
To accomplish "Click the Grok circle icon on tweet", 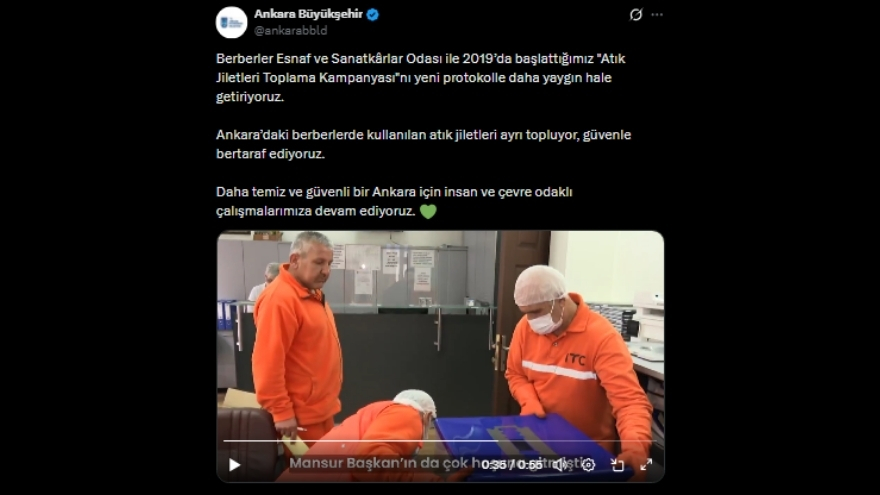I will click(635, 15).
